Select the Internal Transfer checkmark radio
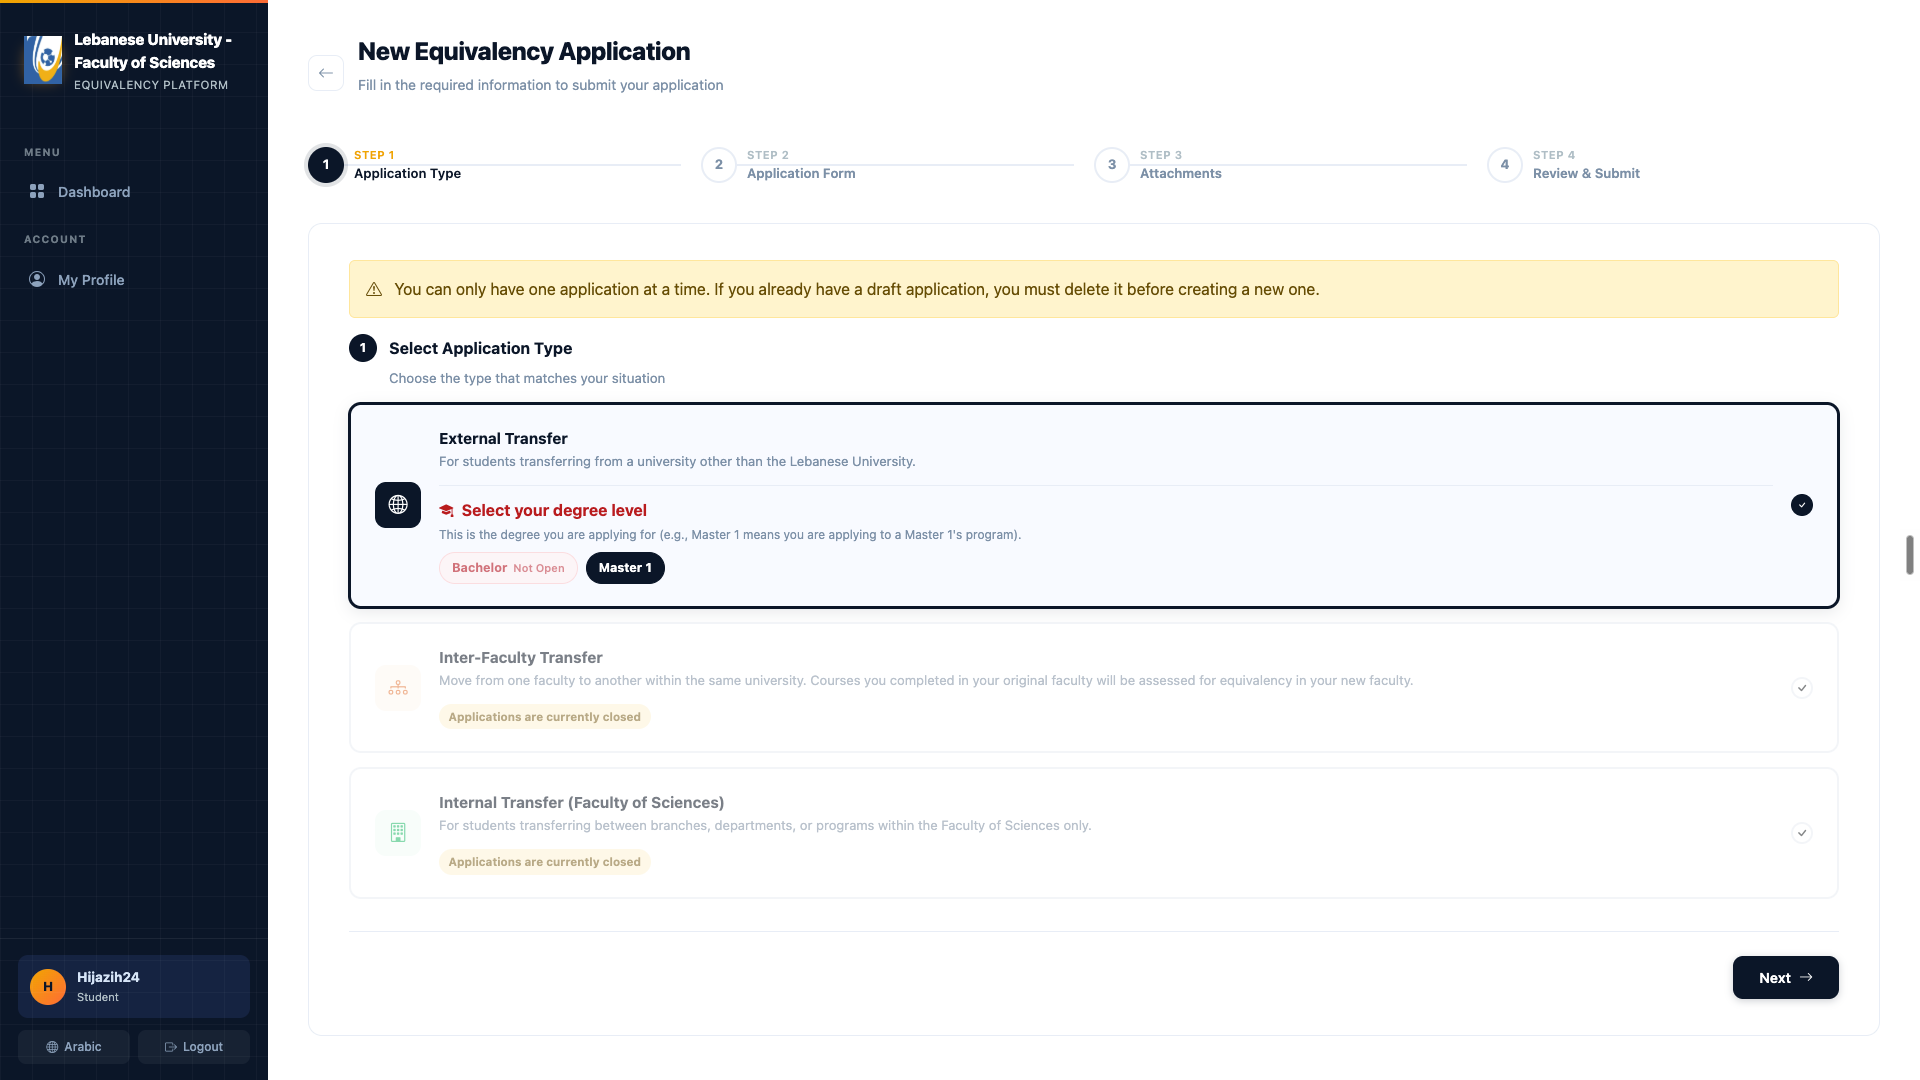The height and width of the screenshot is (1080, 1920). point(1802,833)
